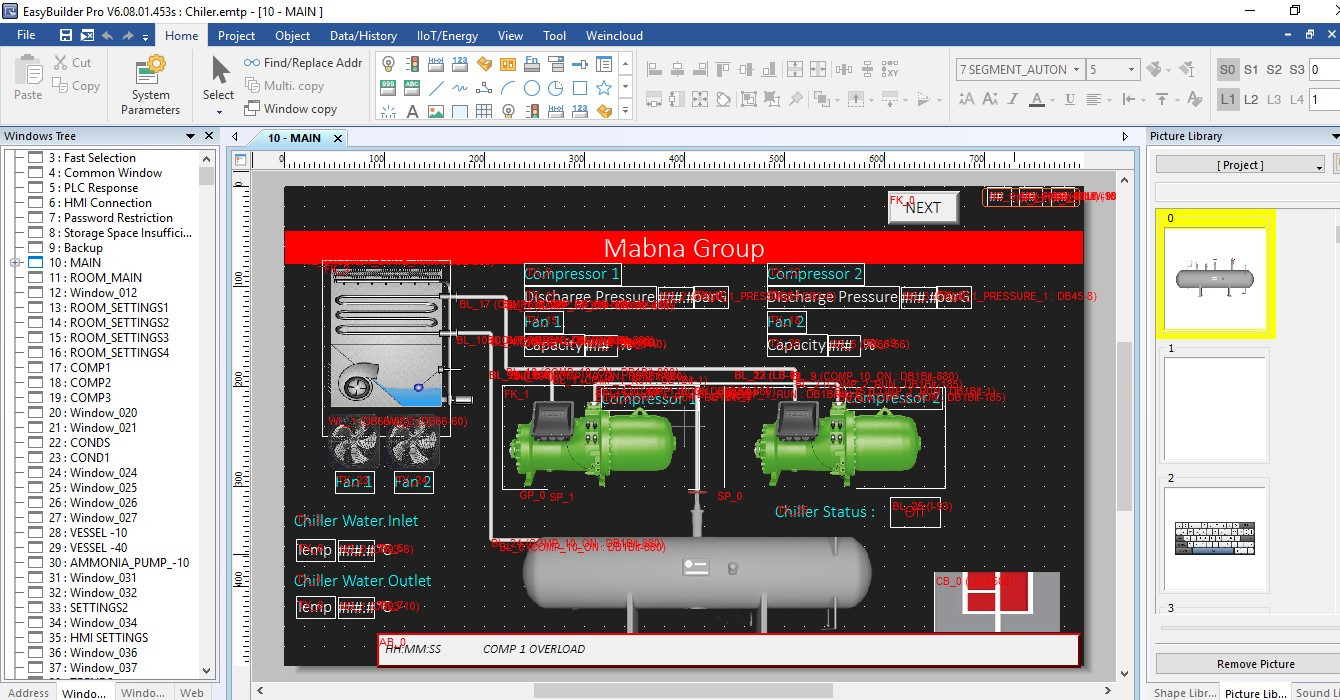This screenshot has height=700, width=1340.
Task: Pick the Pie shape tool
Action: click(x=556, y=87)
